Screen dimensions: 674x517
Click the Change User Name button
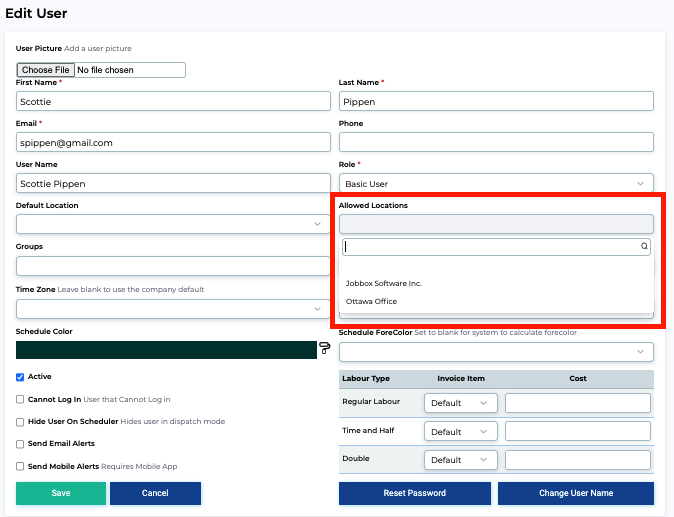576,493
